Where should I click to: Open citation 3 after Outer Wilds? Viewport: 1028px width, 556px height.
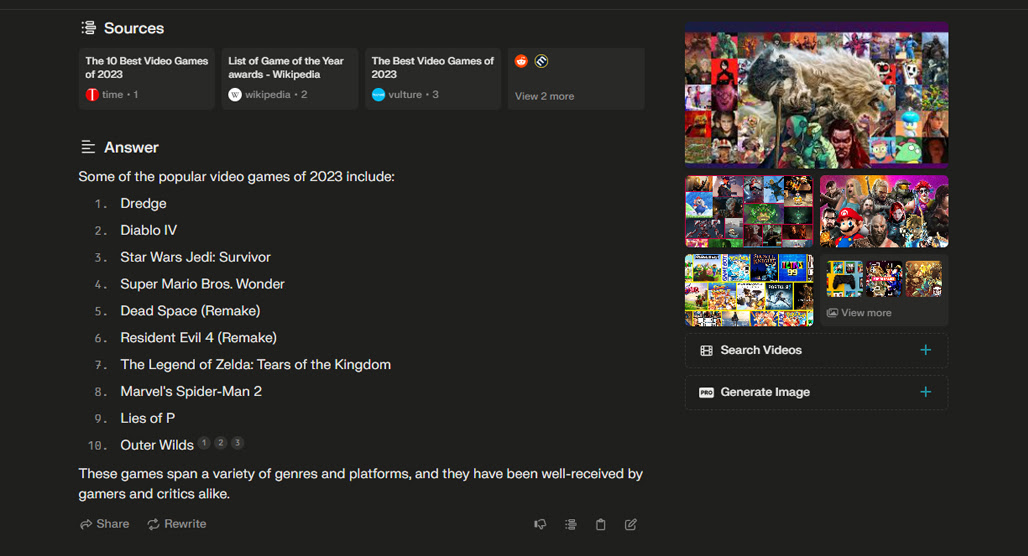pyautogui.click(x=237, y=443)
